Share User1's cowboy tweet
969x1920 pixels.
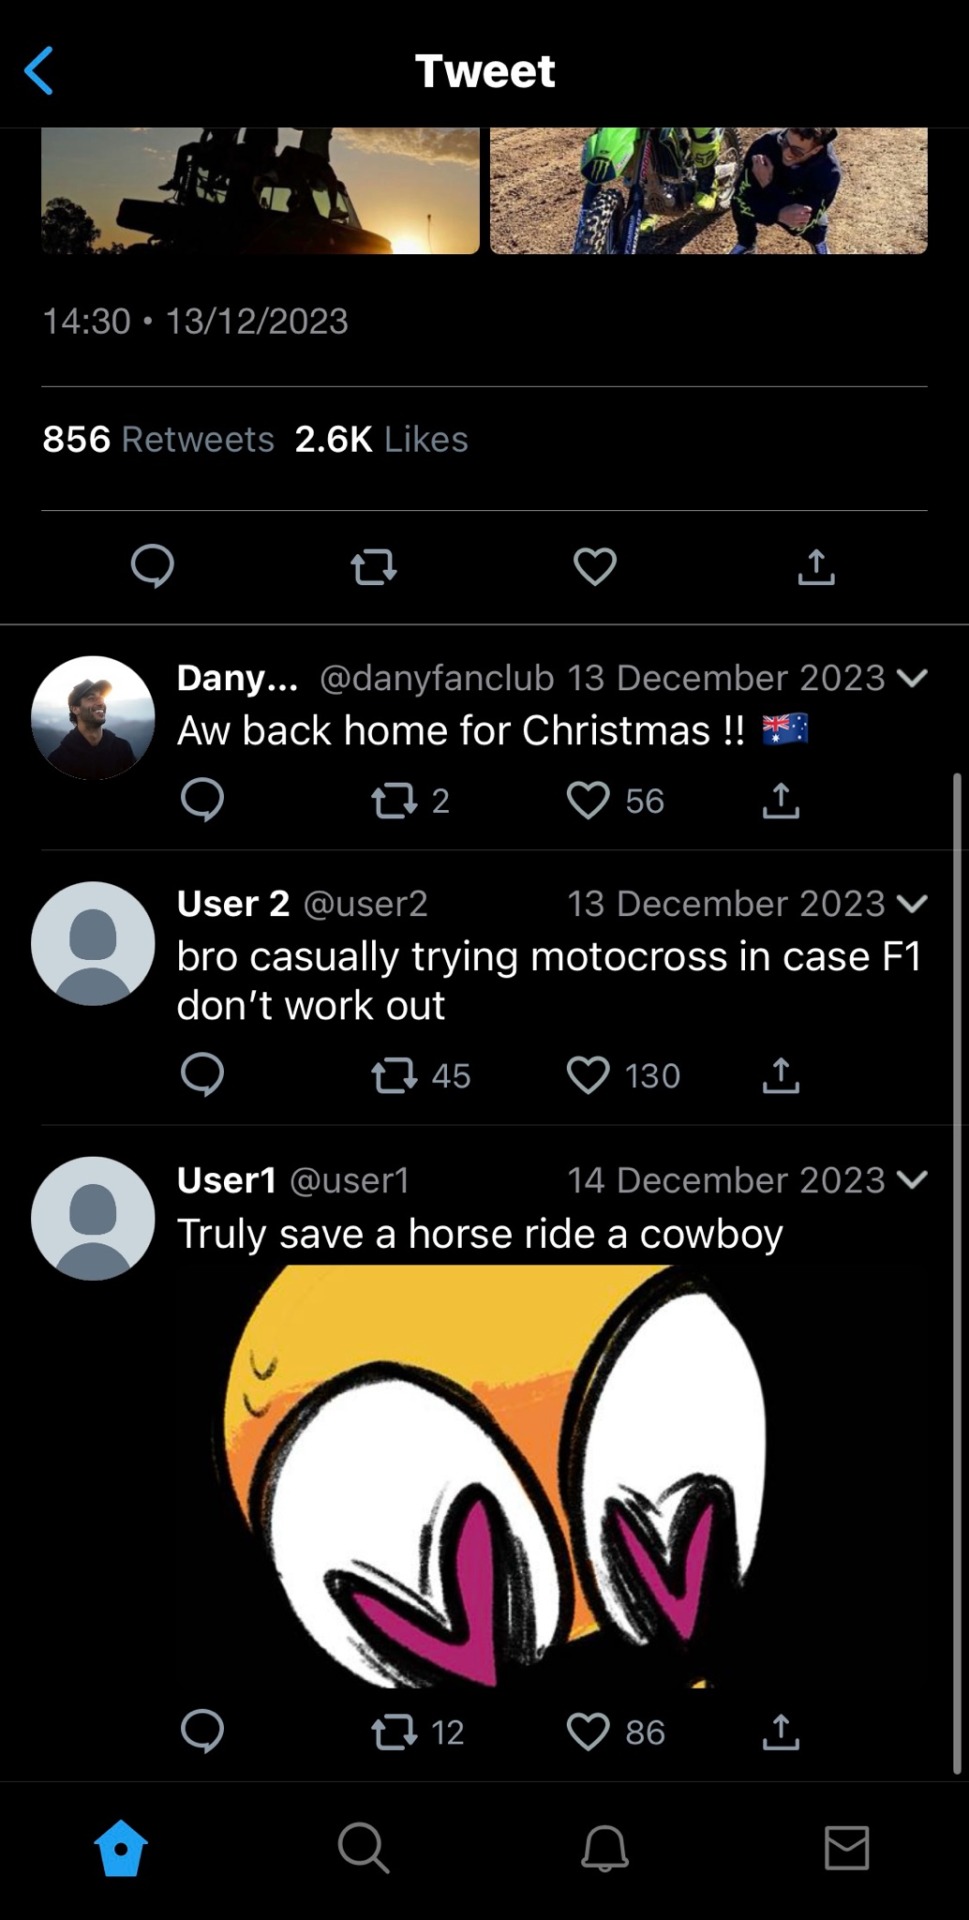click(x=780, y=1731)
